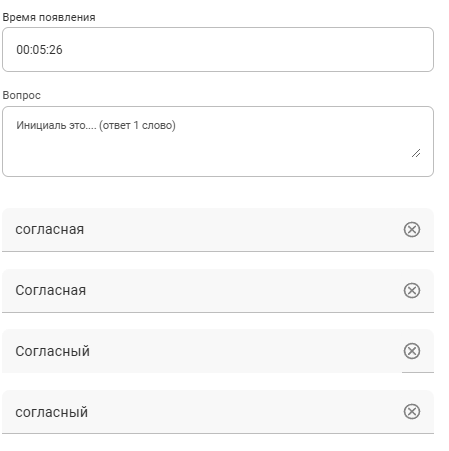This screenshot has height=451, width=449.
Task: Select the seconds segment '26' in time value
Action: coord(56,50)
